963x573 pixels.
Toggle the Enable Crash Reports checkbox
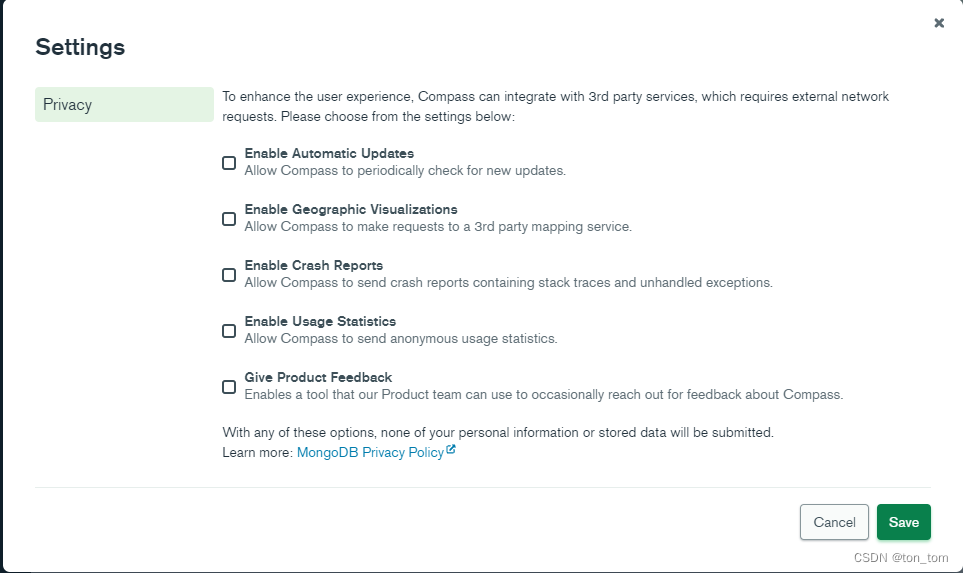coord(229,274)
